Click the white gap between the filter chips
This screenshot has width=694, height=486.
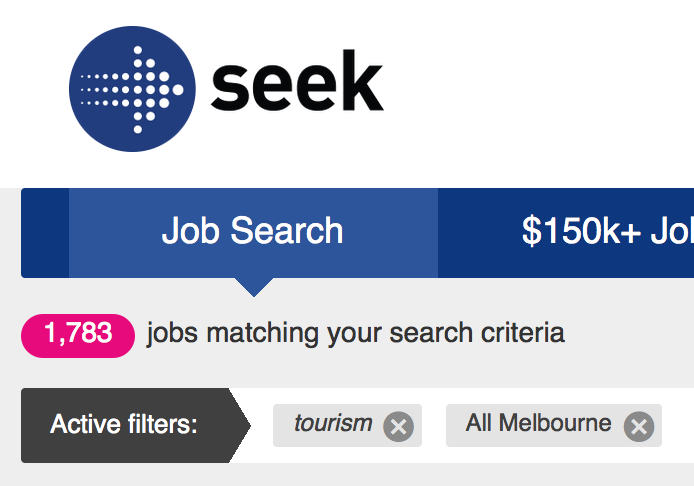click(x=434, y=425)
